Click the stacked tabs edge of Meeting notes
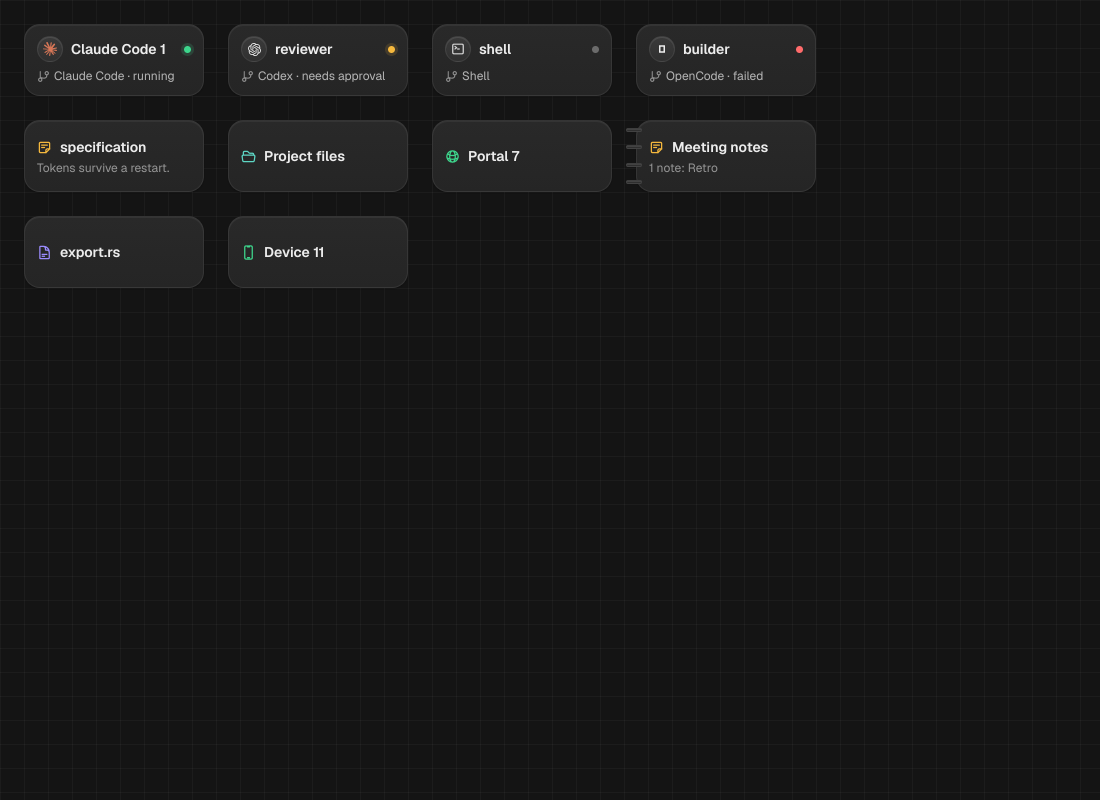The image size is (1100, 800). pos(633,156)
